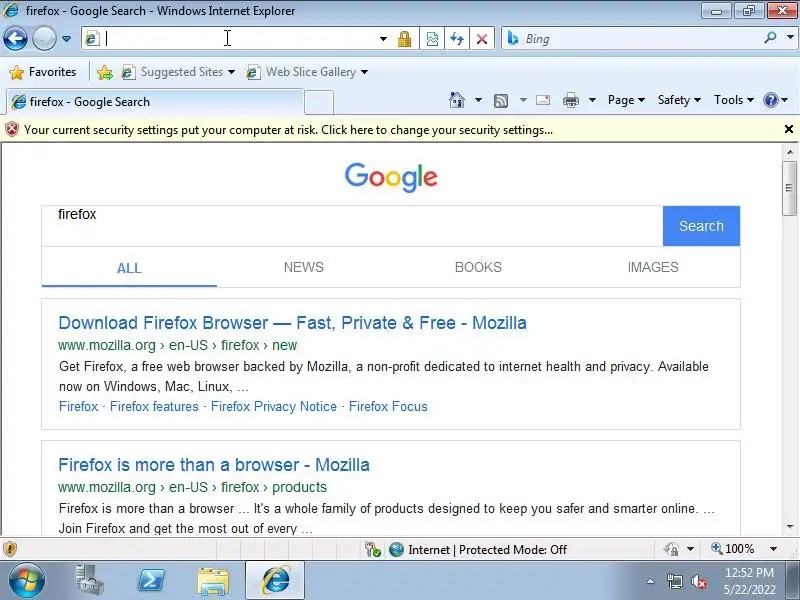Click the status bar shield icon
800x600 pixels.
10,549
